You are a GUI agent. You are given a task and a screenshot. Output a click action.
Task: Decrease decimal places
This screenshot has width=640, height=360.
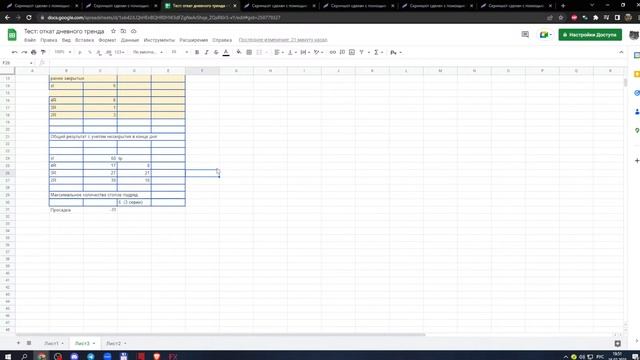(99, 52)
